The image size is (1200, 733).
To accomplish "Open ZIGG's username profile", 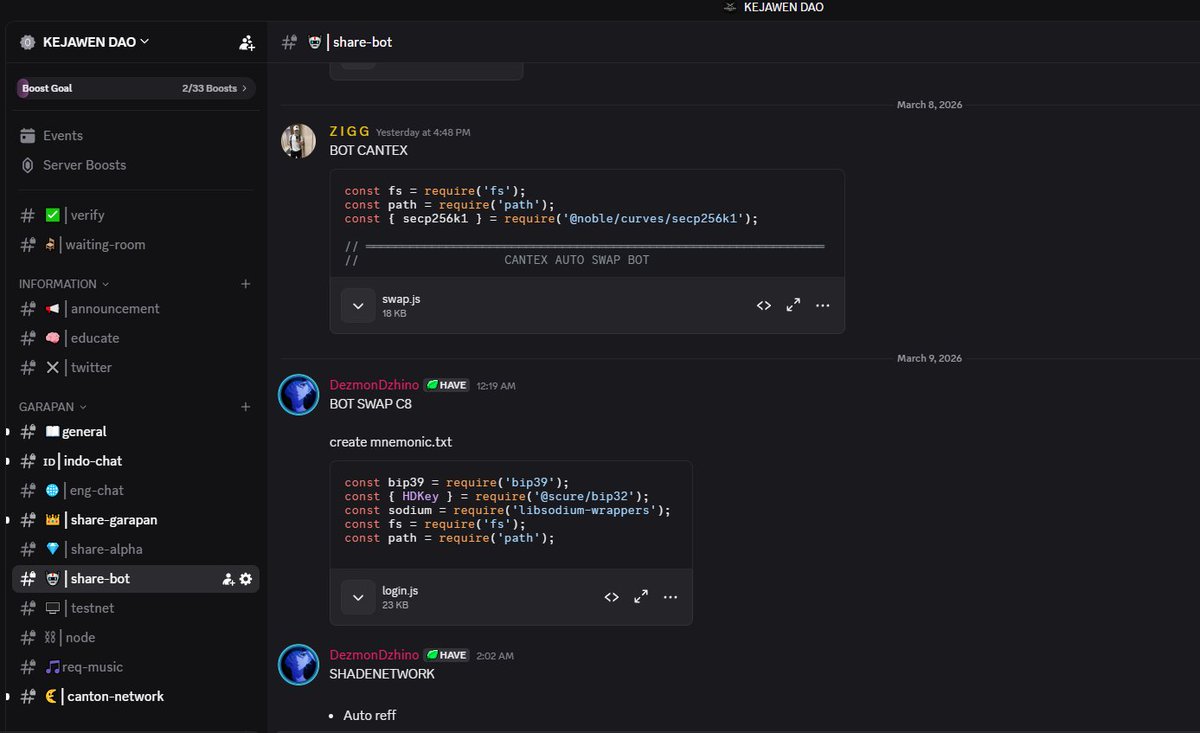I will (350, 132).
